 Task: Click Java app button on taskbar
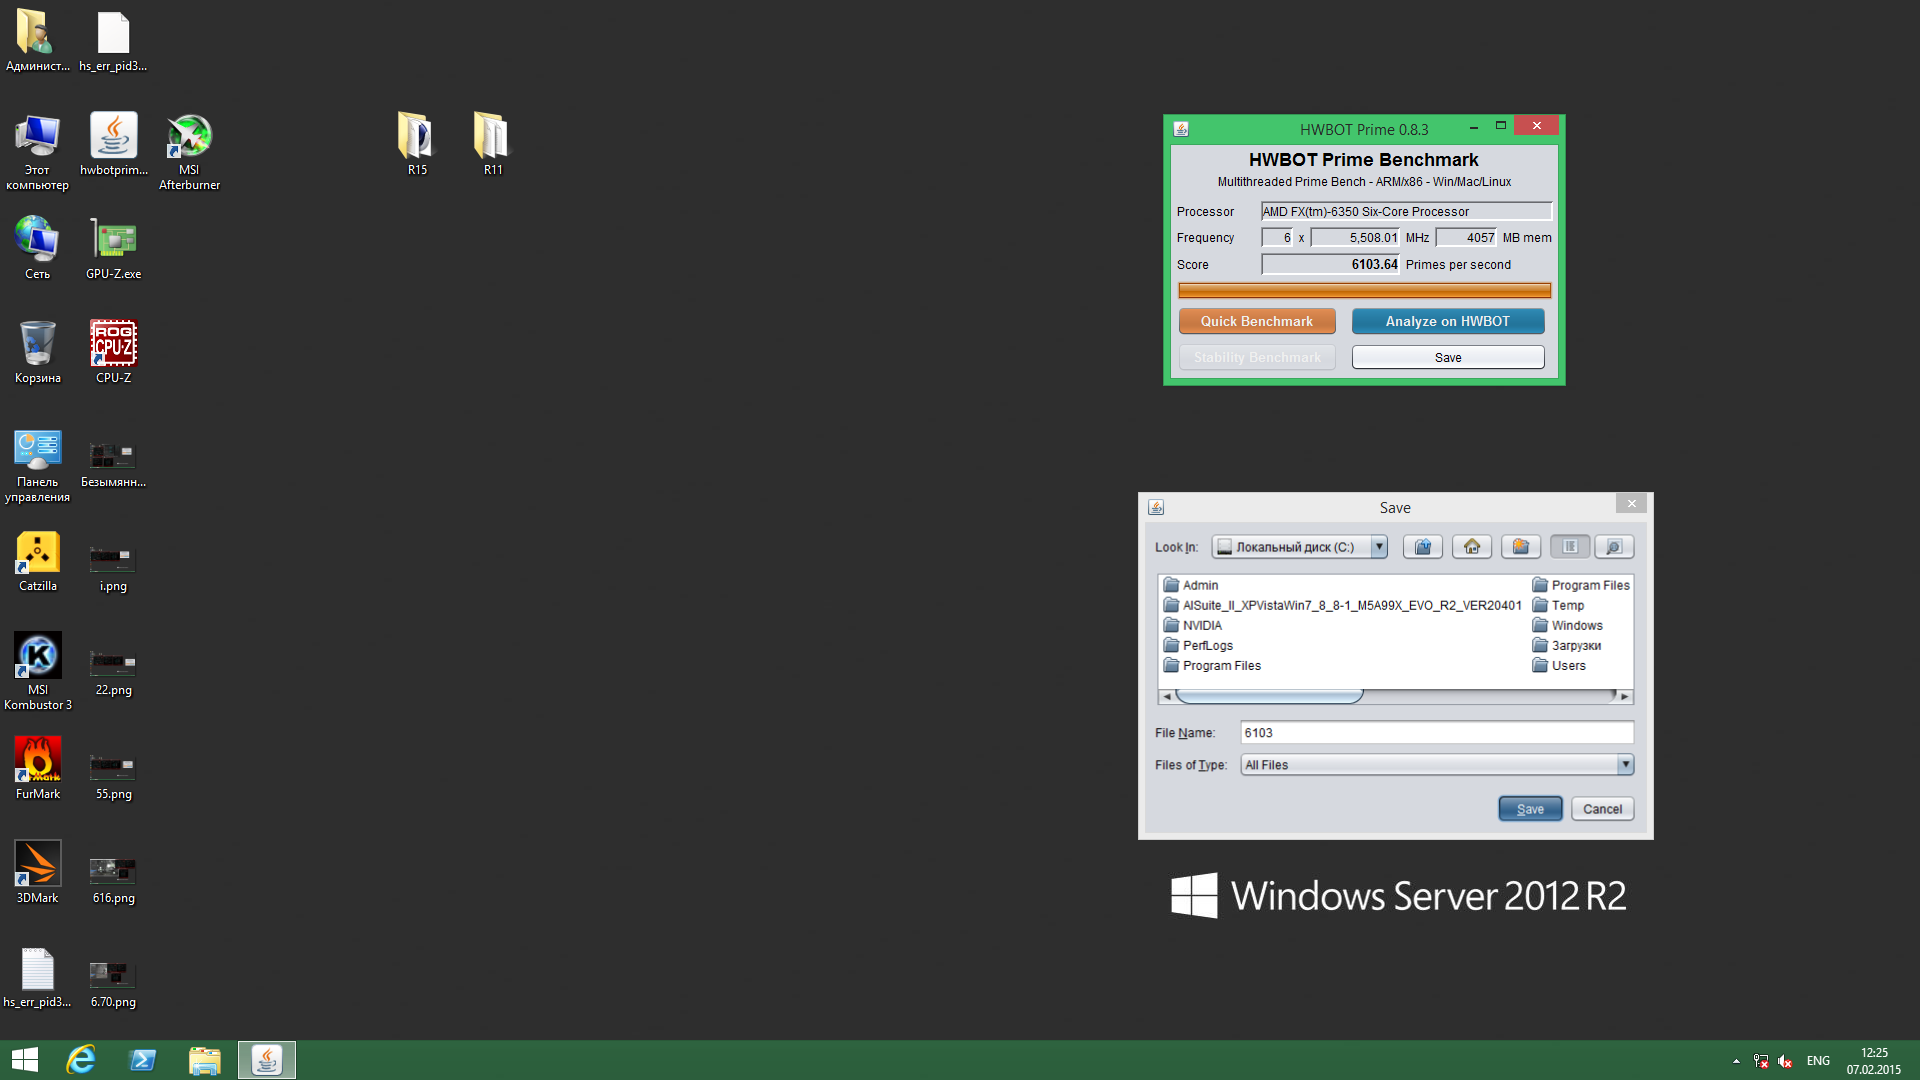point(267,1060)
